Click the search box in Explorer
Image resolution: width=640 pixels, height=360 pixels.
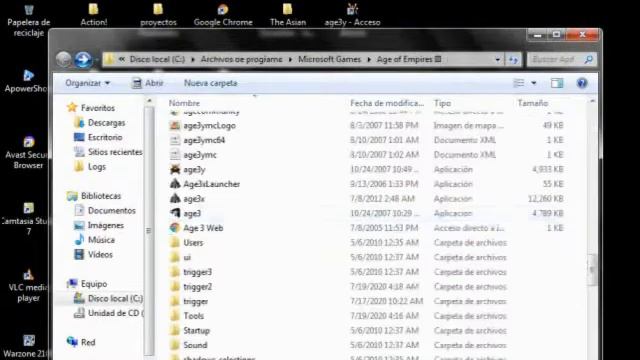[x=561, y=60]
